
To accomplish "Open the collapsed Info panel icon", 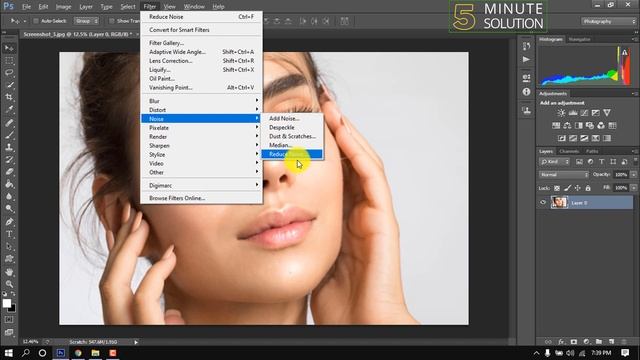I will pos(526,92).
